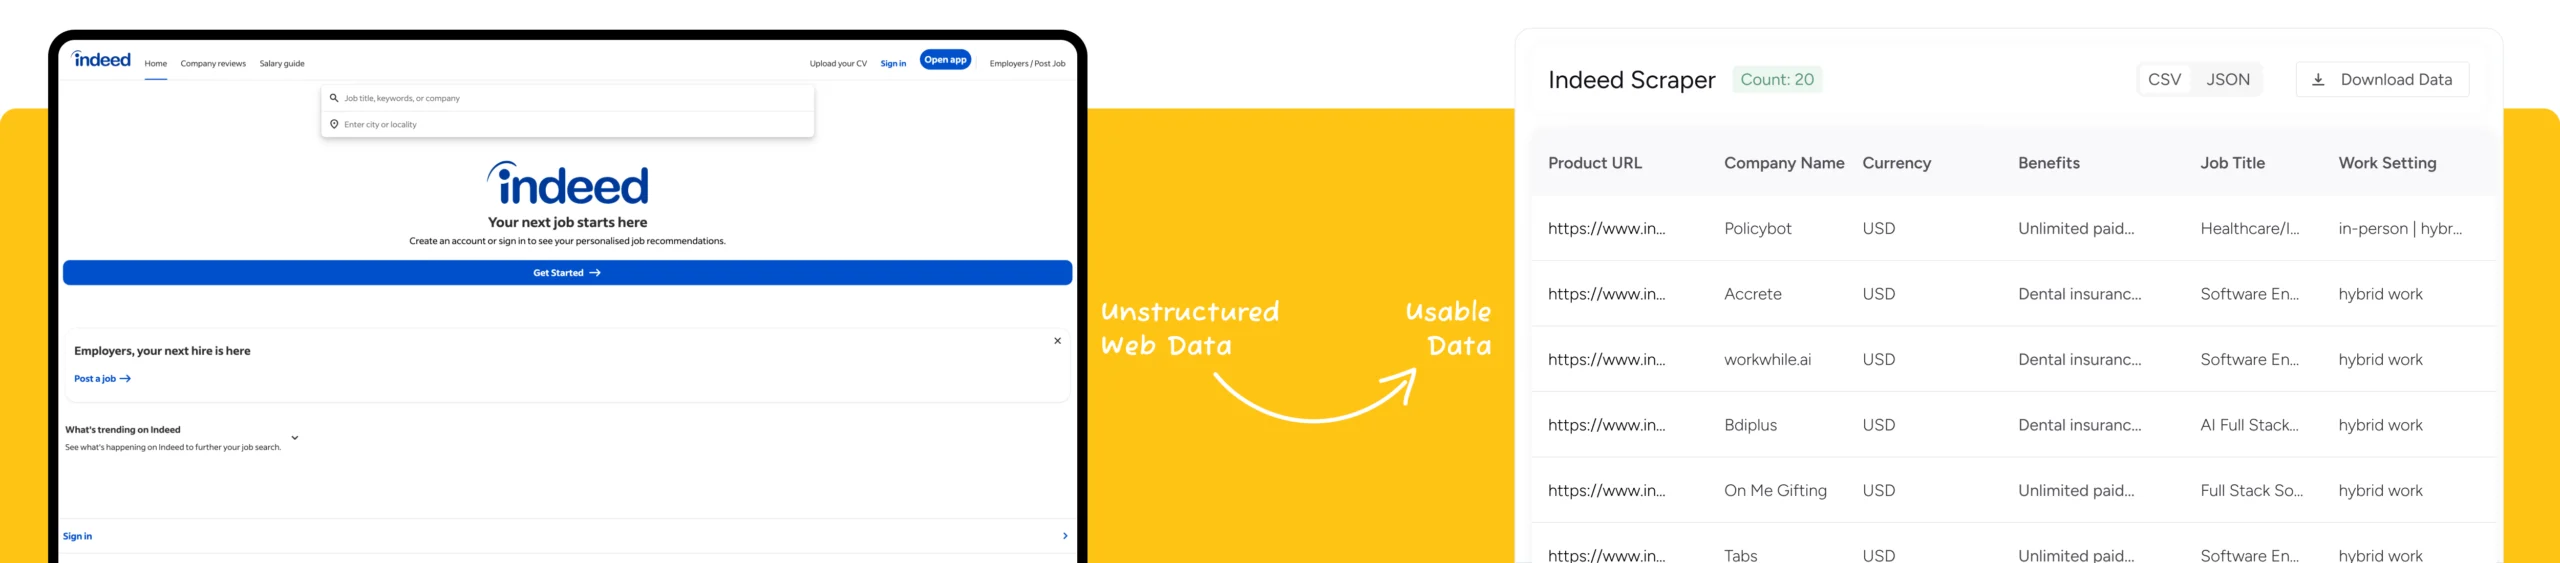Switch output format to CSV
2560x563 pixels.
[x=2164, y=80]
